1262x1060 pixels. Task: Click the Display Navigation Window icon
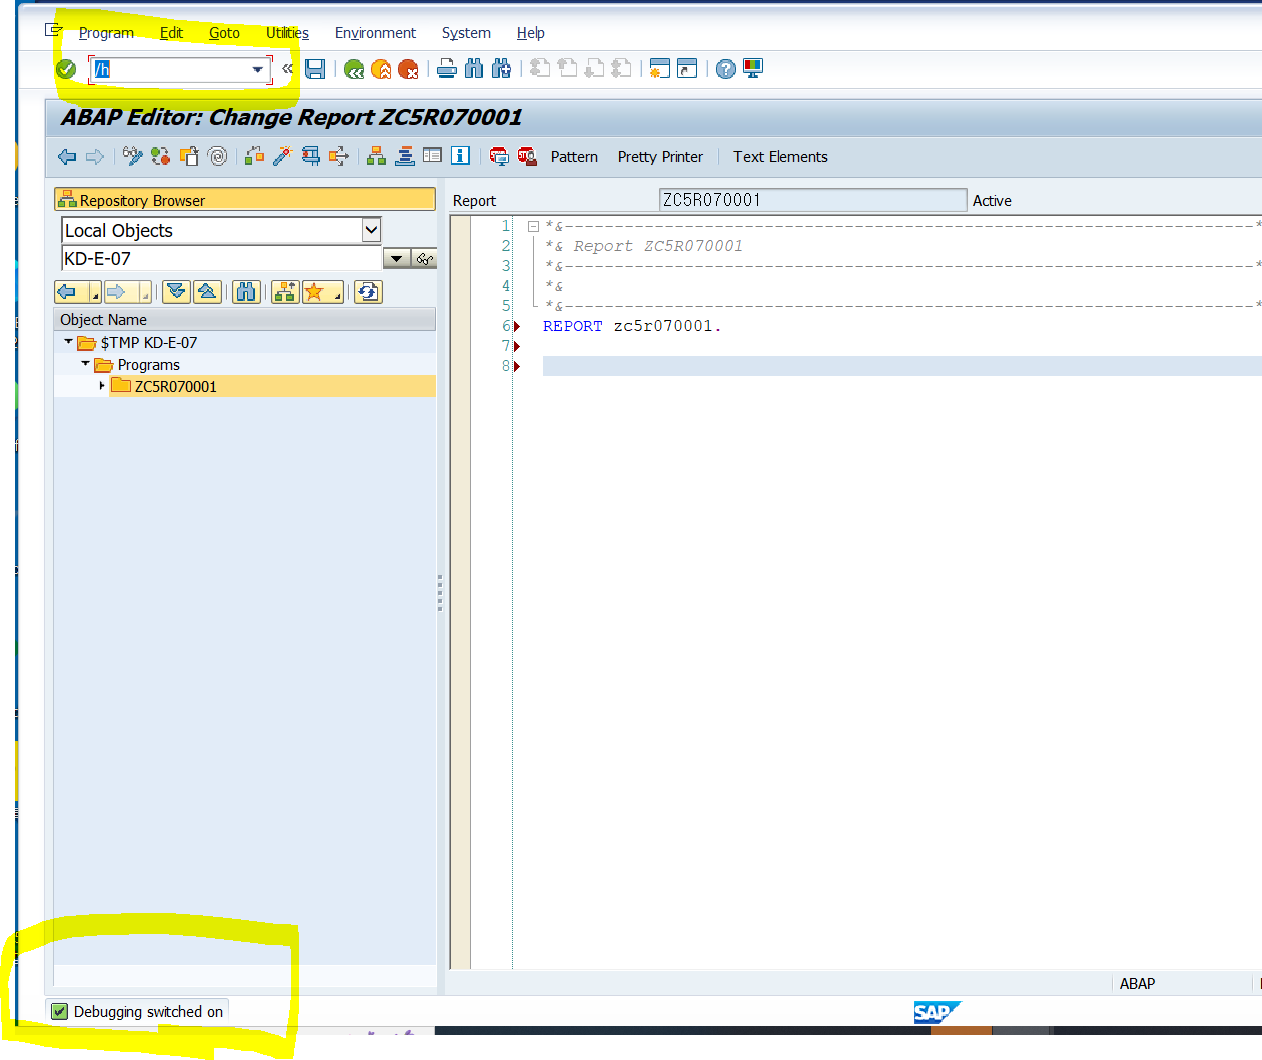pos(405,156)
